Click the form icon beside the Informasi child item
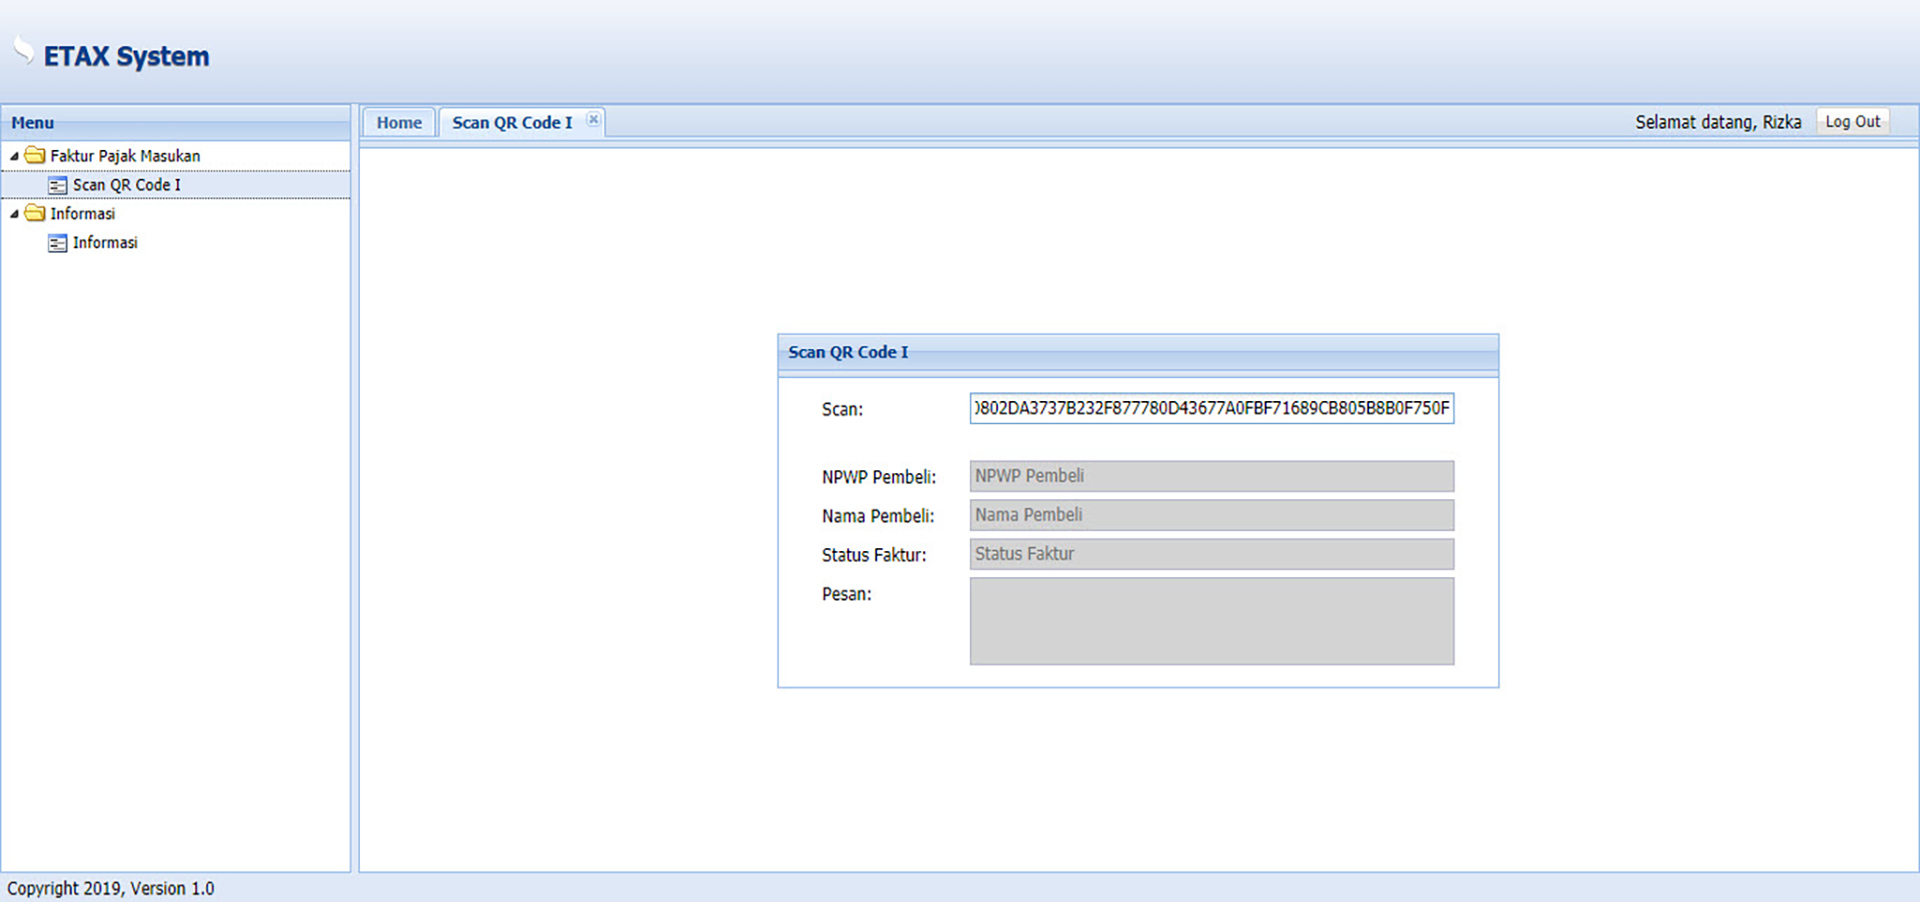Image resolution: width=1920 pixels, height=902 pixels. (58, 243)
